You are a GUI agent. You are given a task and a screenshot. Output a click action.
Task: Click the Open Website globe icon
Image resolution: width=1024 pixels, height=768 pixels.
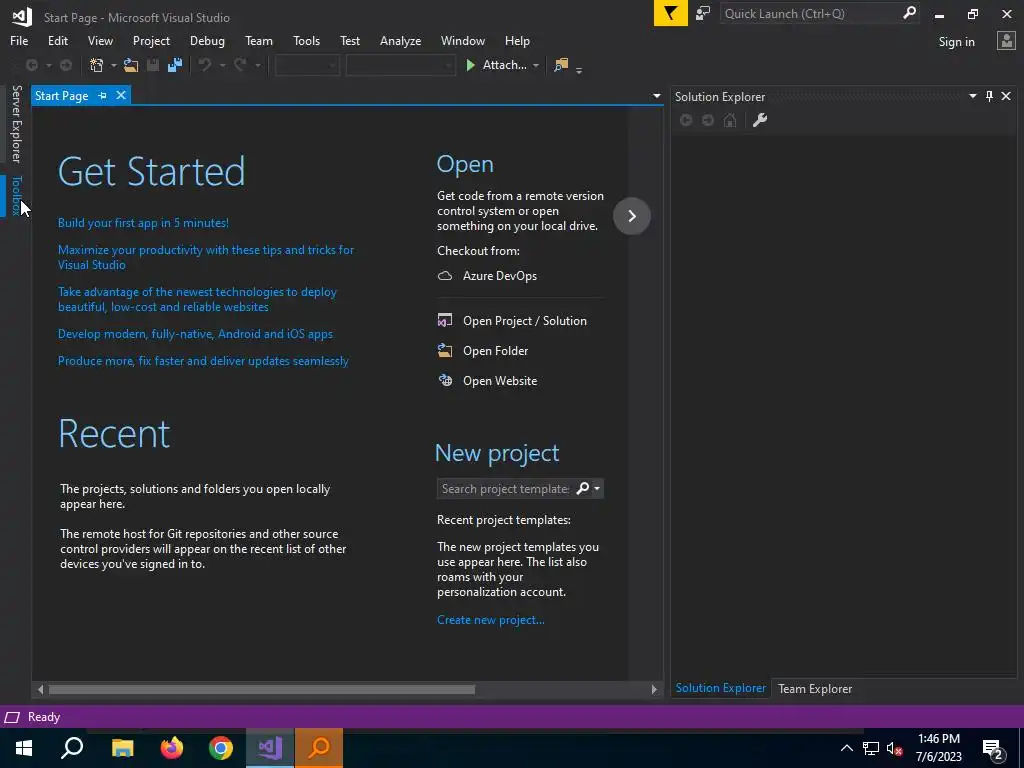[x=445, y=380]
